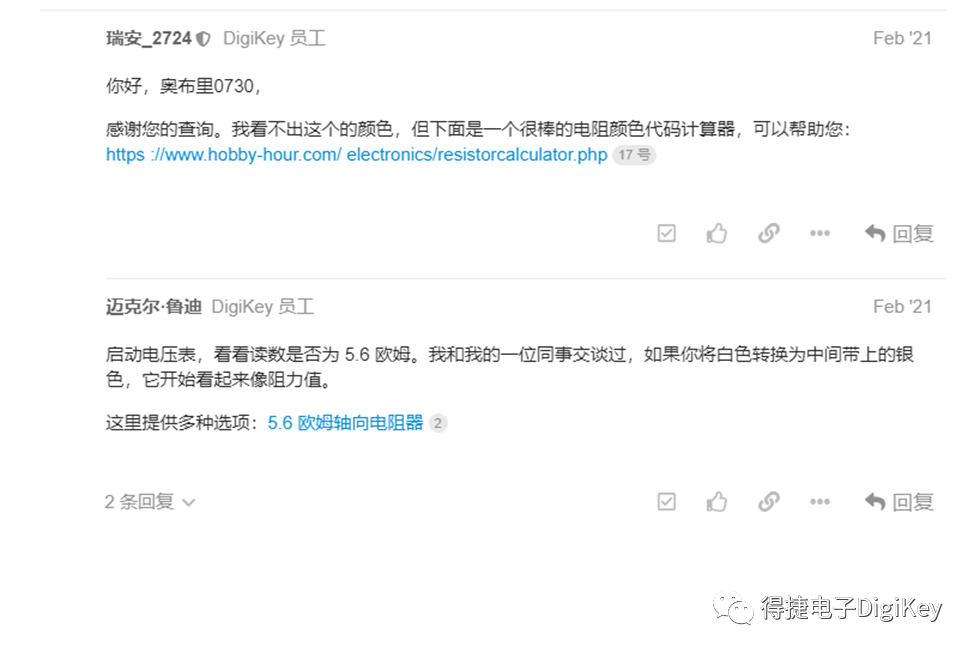974x653 pixels.
Task: Click shield moderator icon beside 瑞安_2724
Action: pyautogui.click(x=203, y=39)
